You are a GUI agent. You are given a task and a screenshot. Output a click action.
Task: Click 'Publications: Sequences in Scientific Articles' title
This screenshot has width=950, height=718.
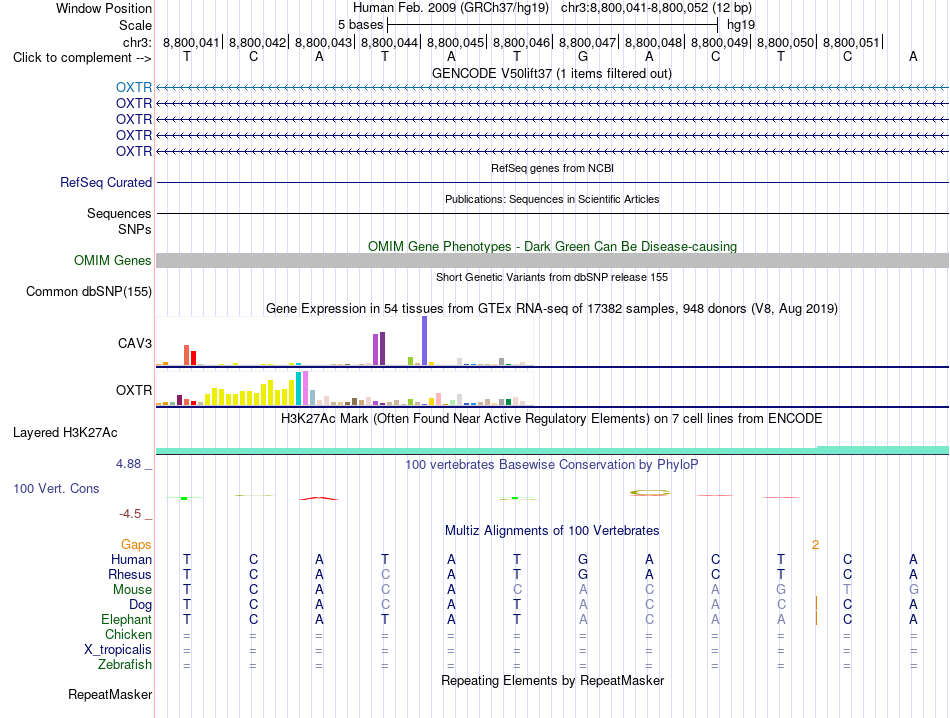coord(552,199)
